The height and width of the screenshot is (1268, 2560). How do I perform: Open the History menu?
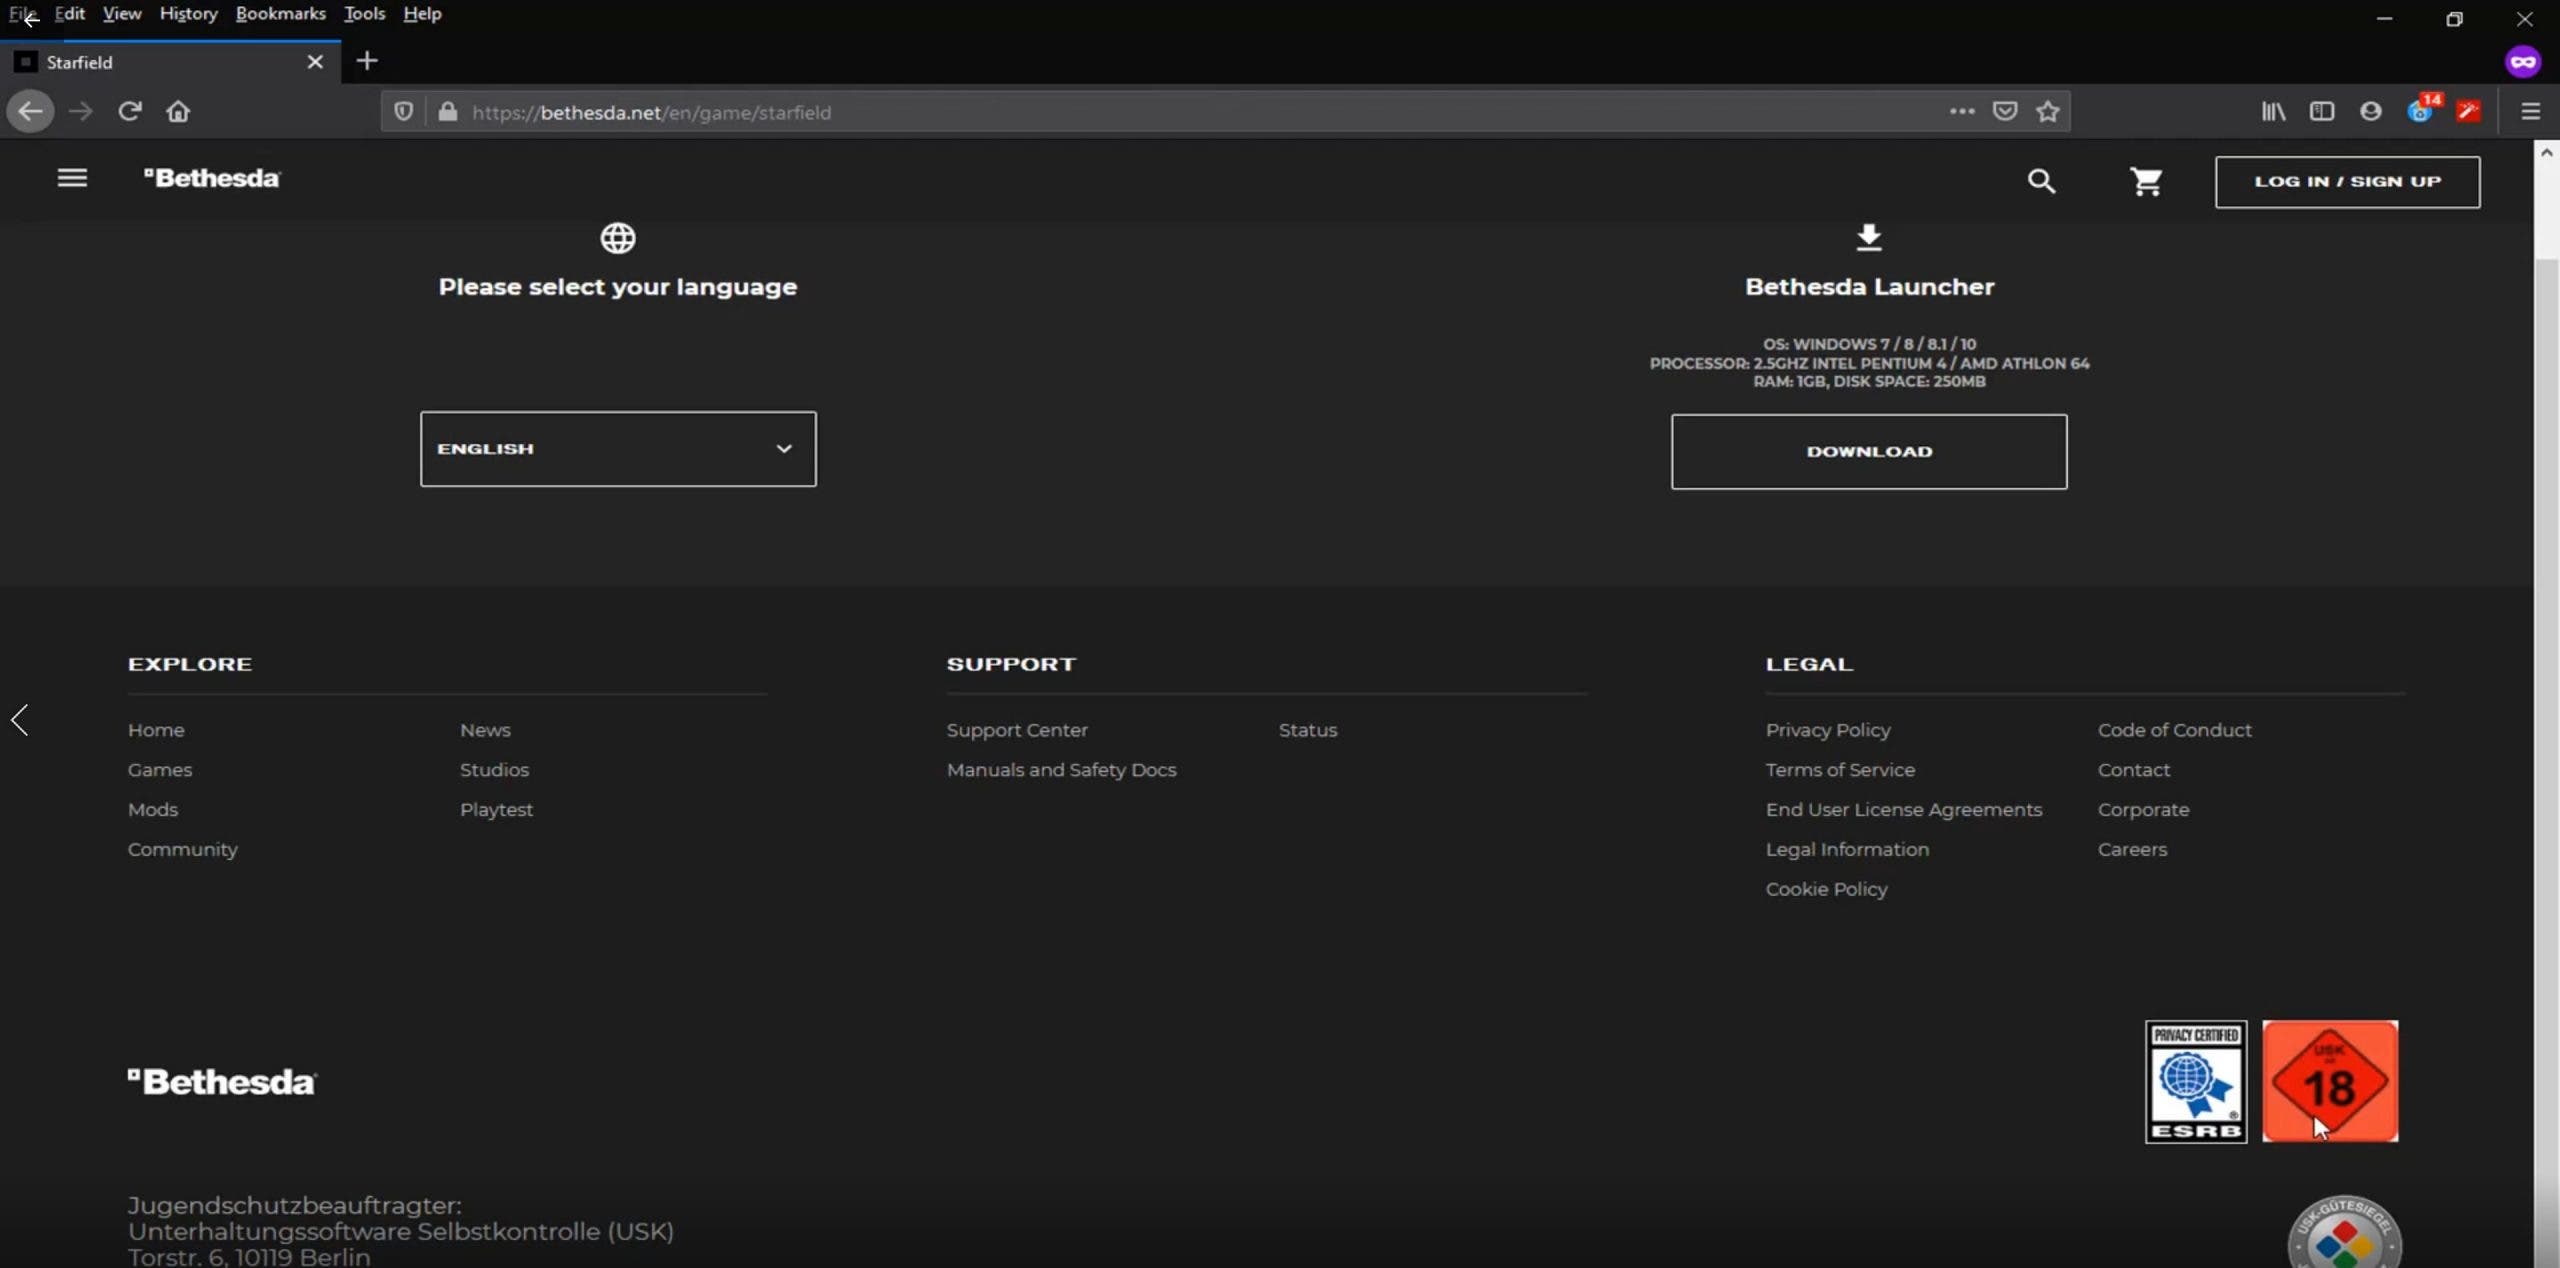click(189, 14)
